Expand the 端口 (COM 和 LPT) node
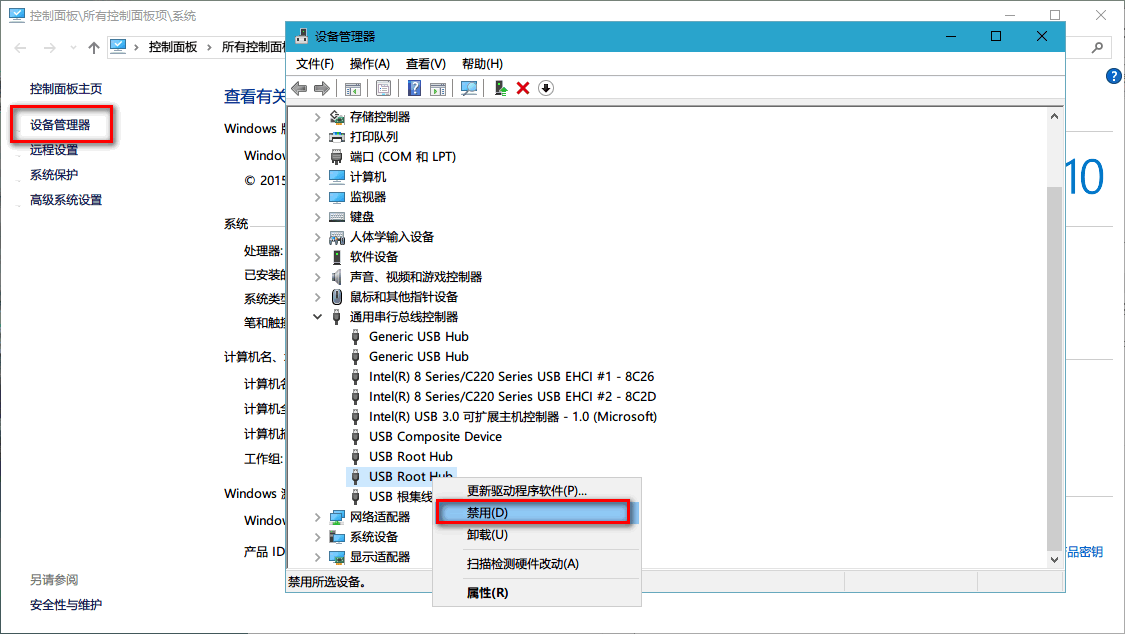The image size is (1125, 634). 317,157
